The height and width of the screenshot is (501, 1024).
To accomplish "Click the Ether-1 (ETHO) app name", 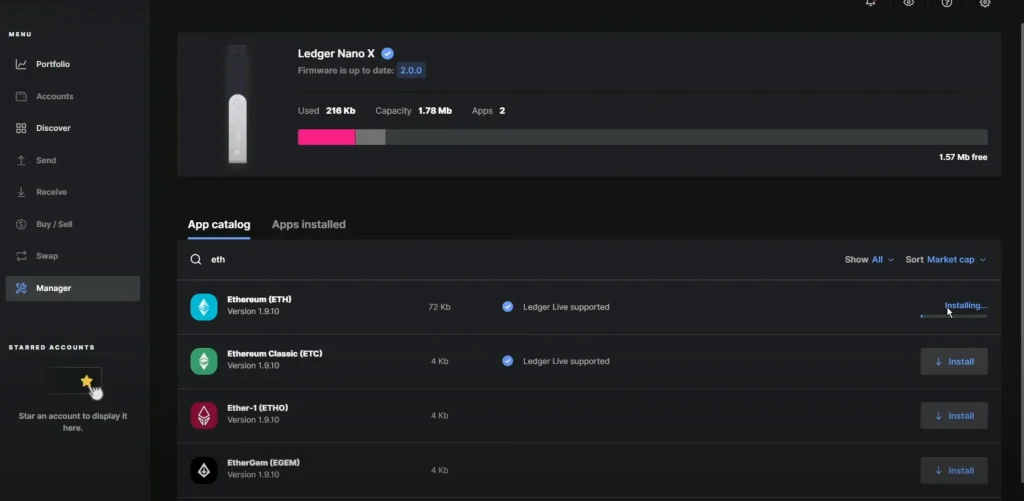I will click(257, 408).
